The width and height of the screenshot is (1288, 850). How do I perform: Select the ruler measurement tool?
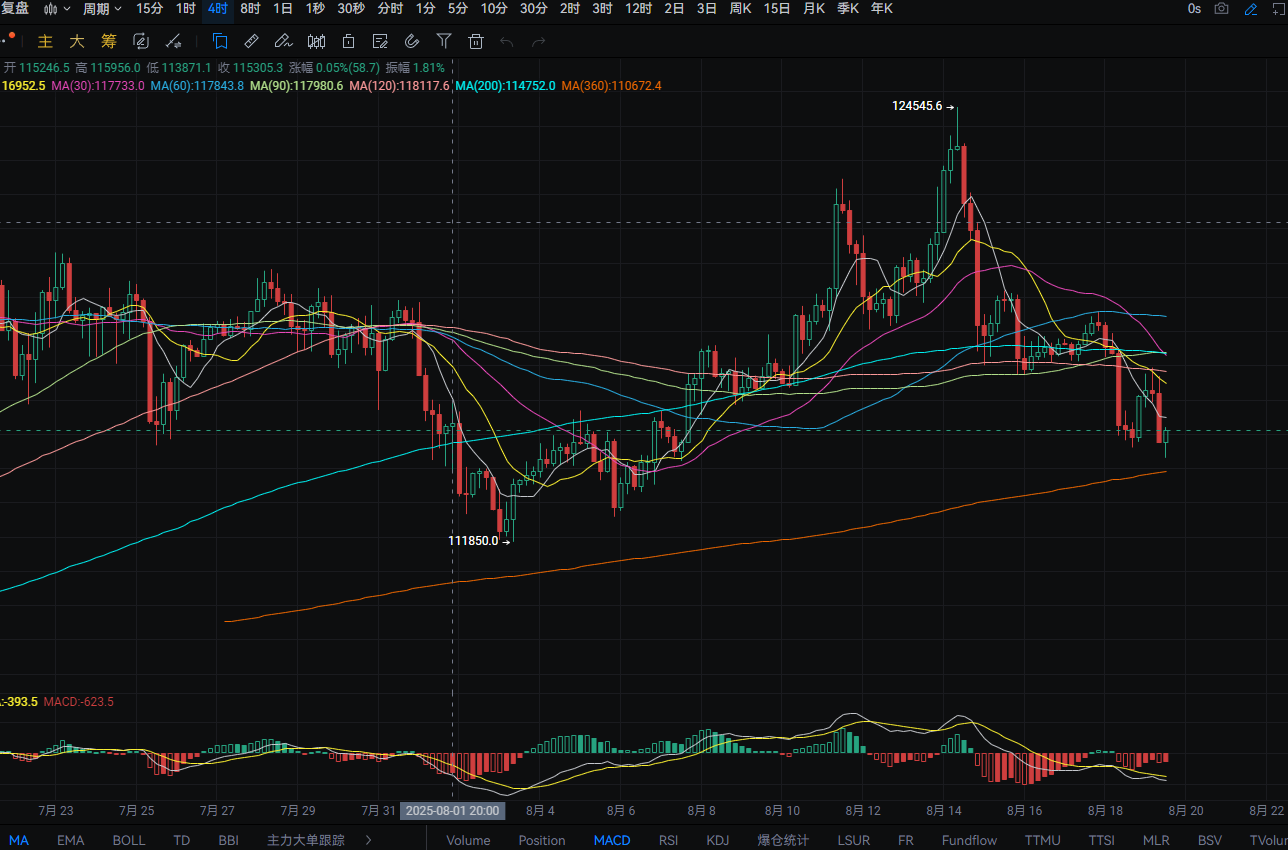point(251,41)
